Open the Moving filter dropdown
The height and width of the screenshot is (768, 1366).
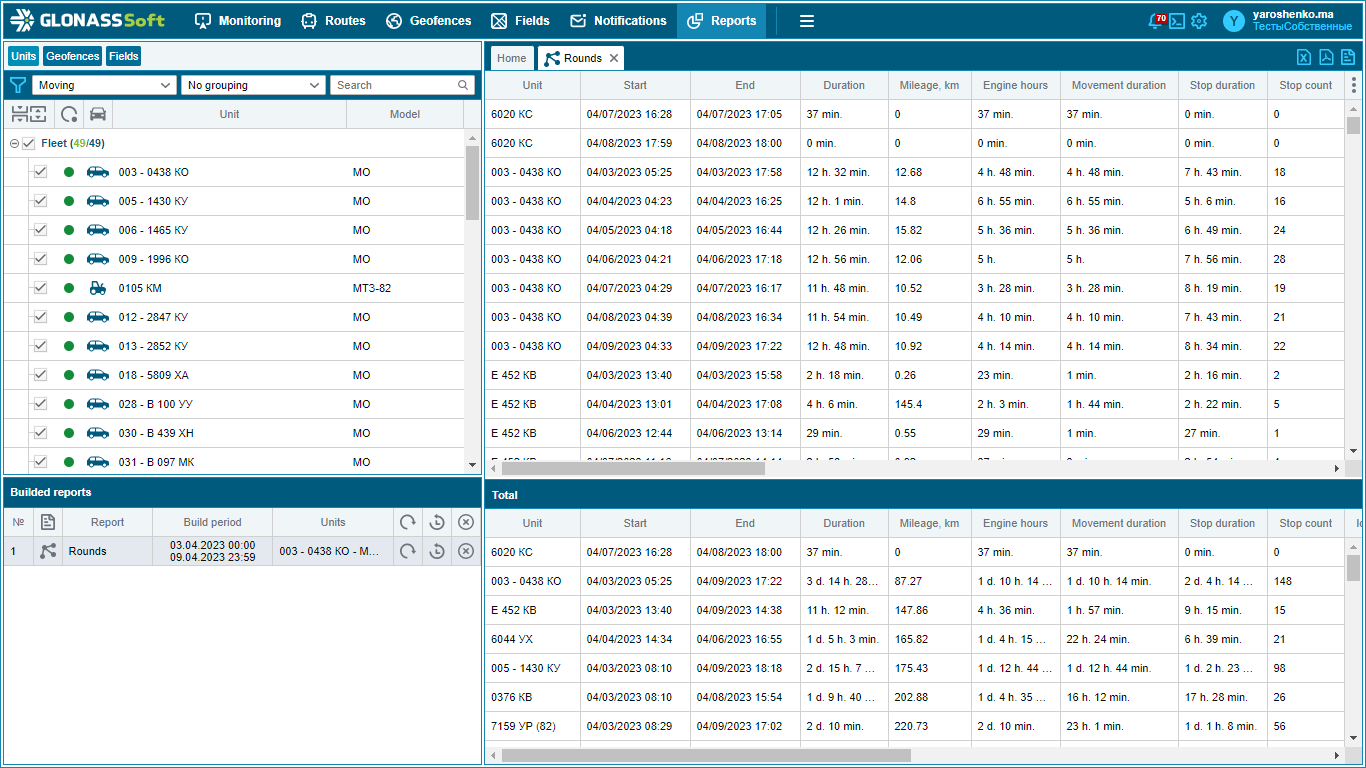point(105,85)
